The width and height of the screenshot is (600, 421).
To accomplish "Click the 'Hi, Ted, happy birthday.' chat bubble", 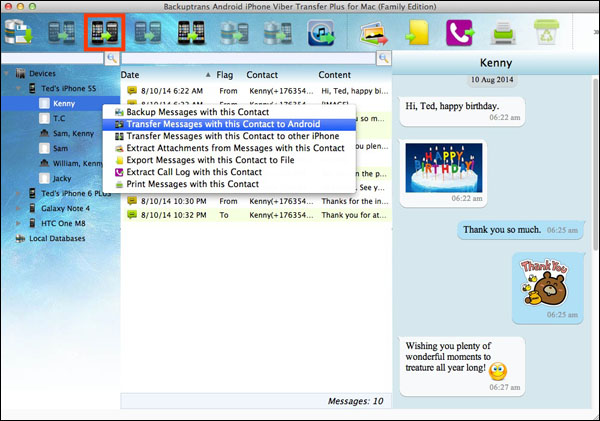I will 462,111.
